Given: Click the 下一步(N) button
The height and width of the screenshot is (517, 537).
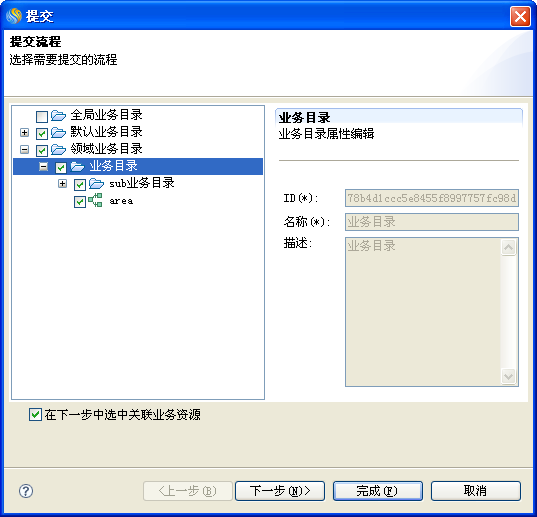Looking at the screenshot, I should (x=280, y=491).
